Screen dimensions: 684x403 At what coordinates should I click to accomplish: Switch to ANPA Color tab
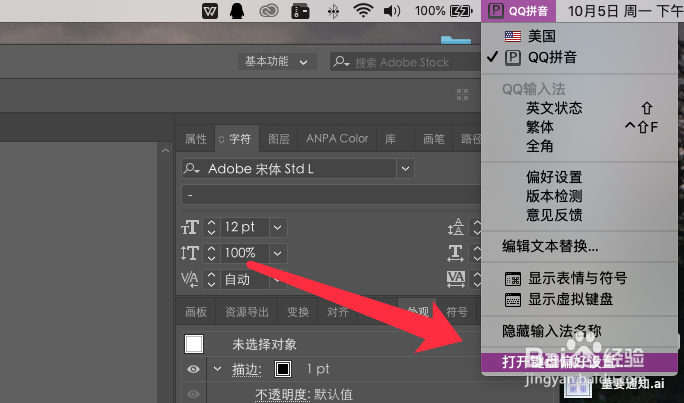pyautogui.click(x=337, y=139)
